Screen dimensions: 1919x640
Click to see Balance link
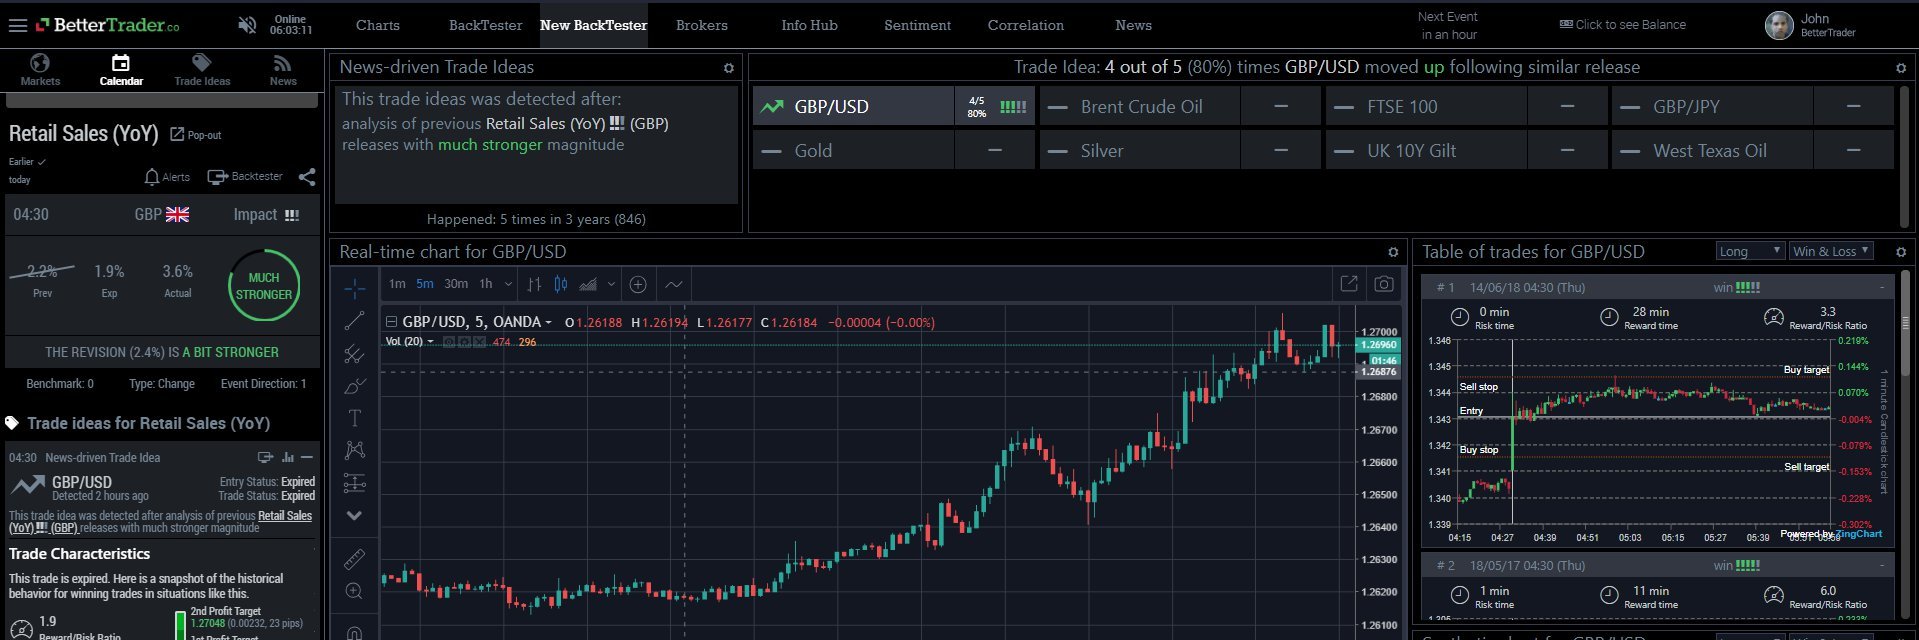coord(1622,25)
